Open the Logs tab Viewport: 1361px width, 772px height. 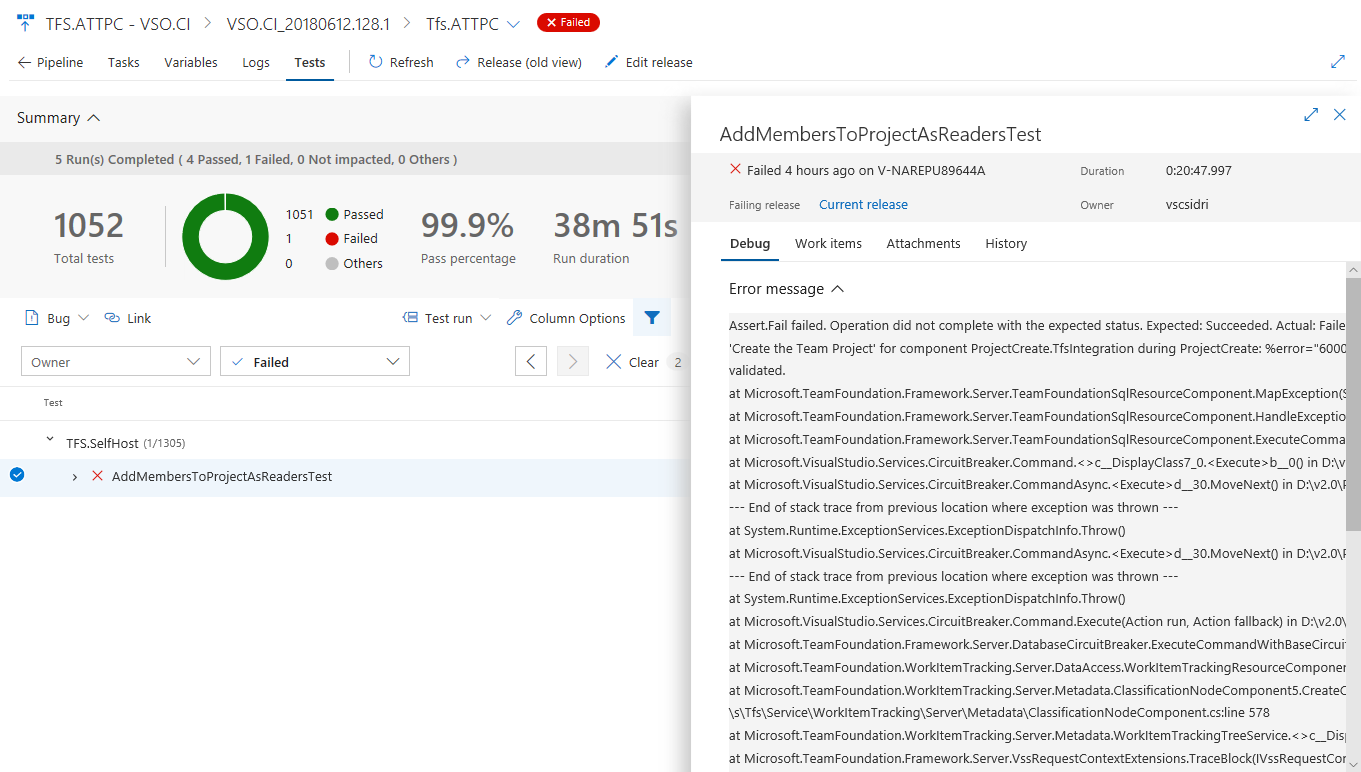256,62
